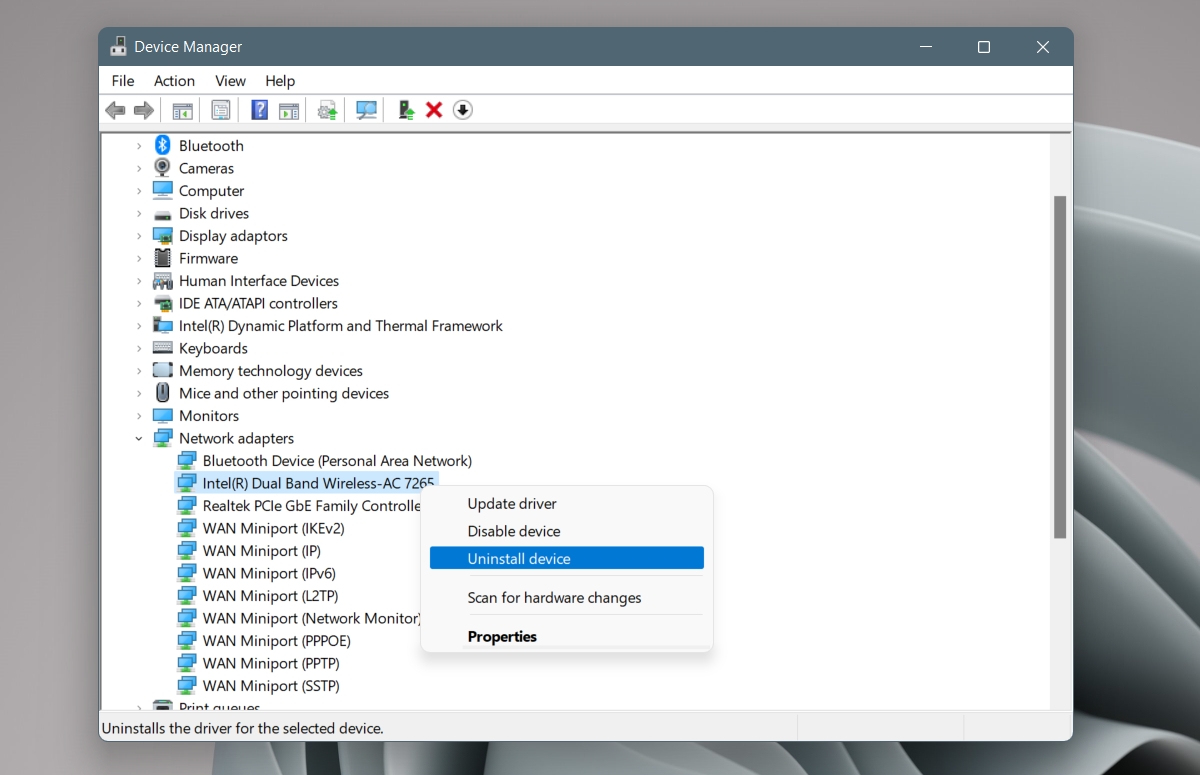Expand the Keyboards category
1200x775 pixels.
click(140, 348)
